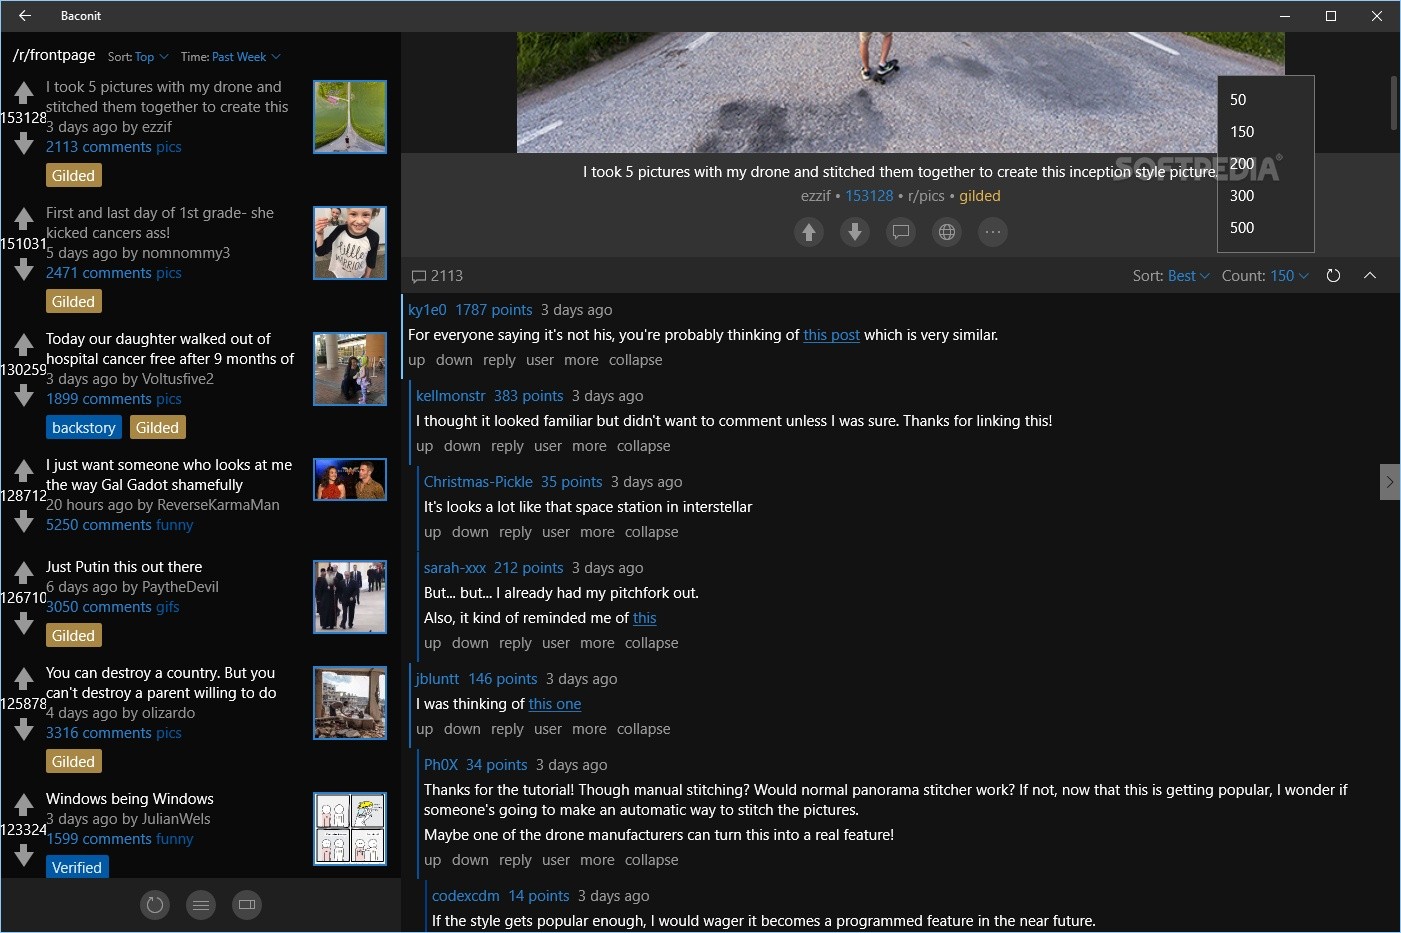The height and width of the screenshot is (933, 1401).
Task: Downvote the drone pictures post in list
Action: tap(24, 144)
